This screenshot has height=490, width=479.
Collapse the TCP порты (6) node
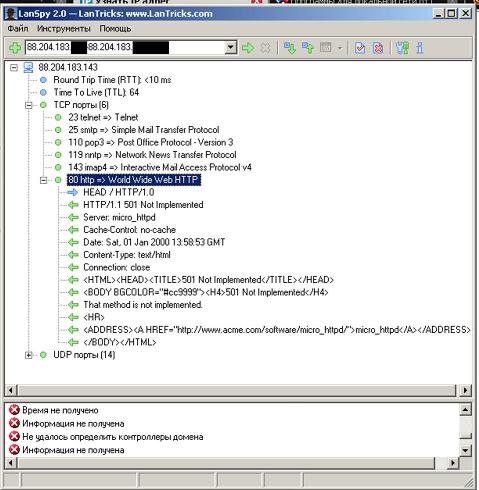tap(29, 105)
